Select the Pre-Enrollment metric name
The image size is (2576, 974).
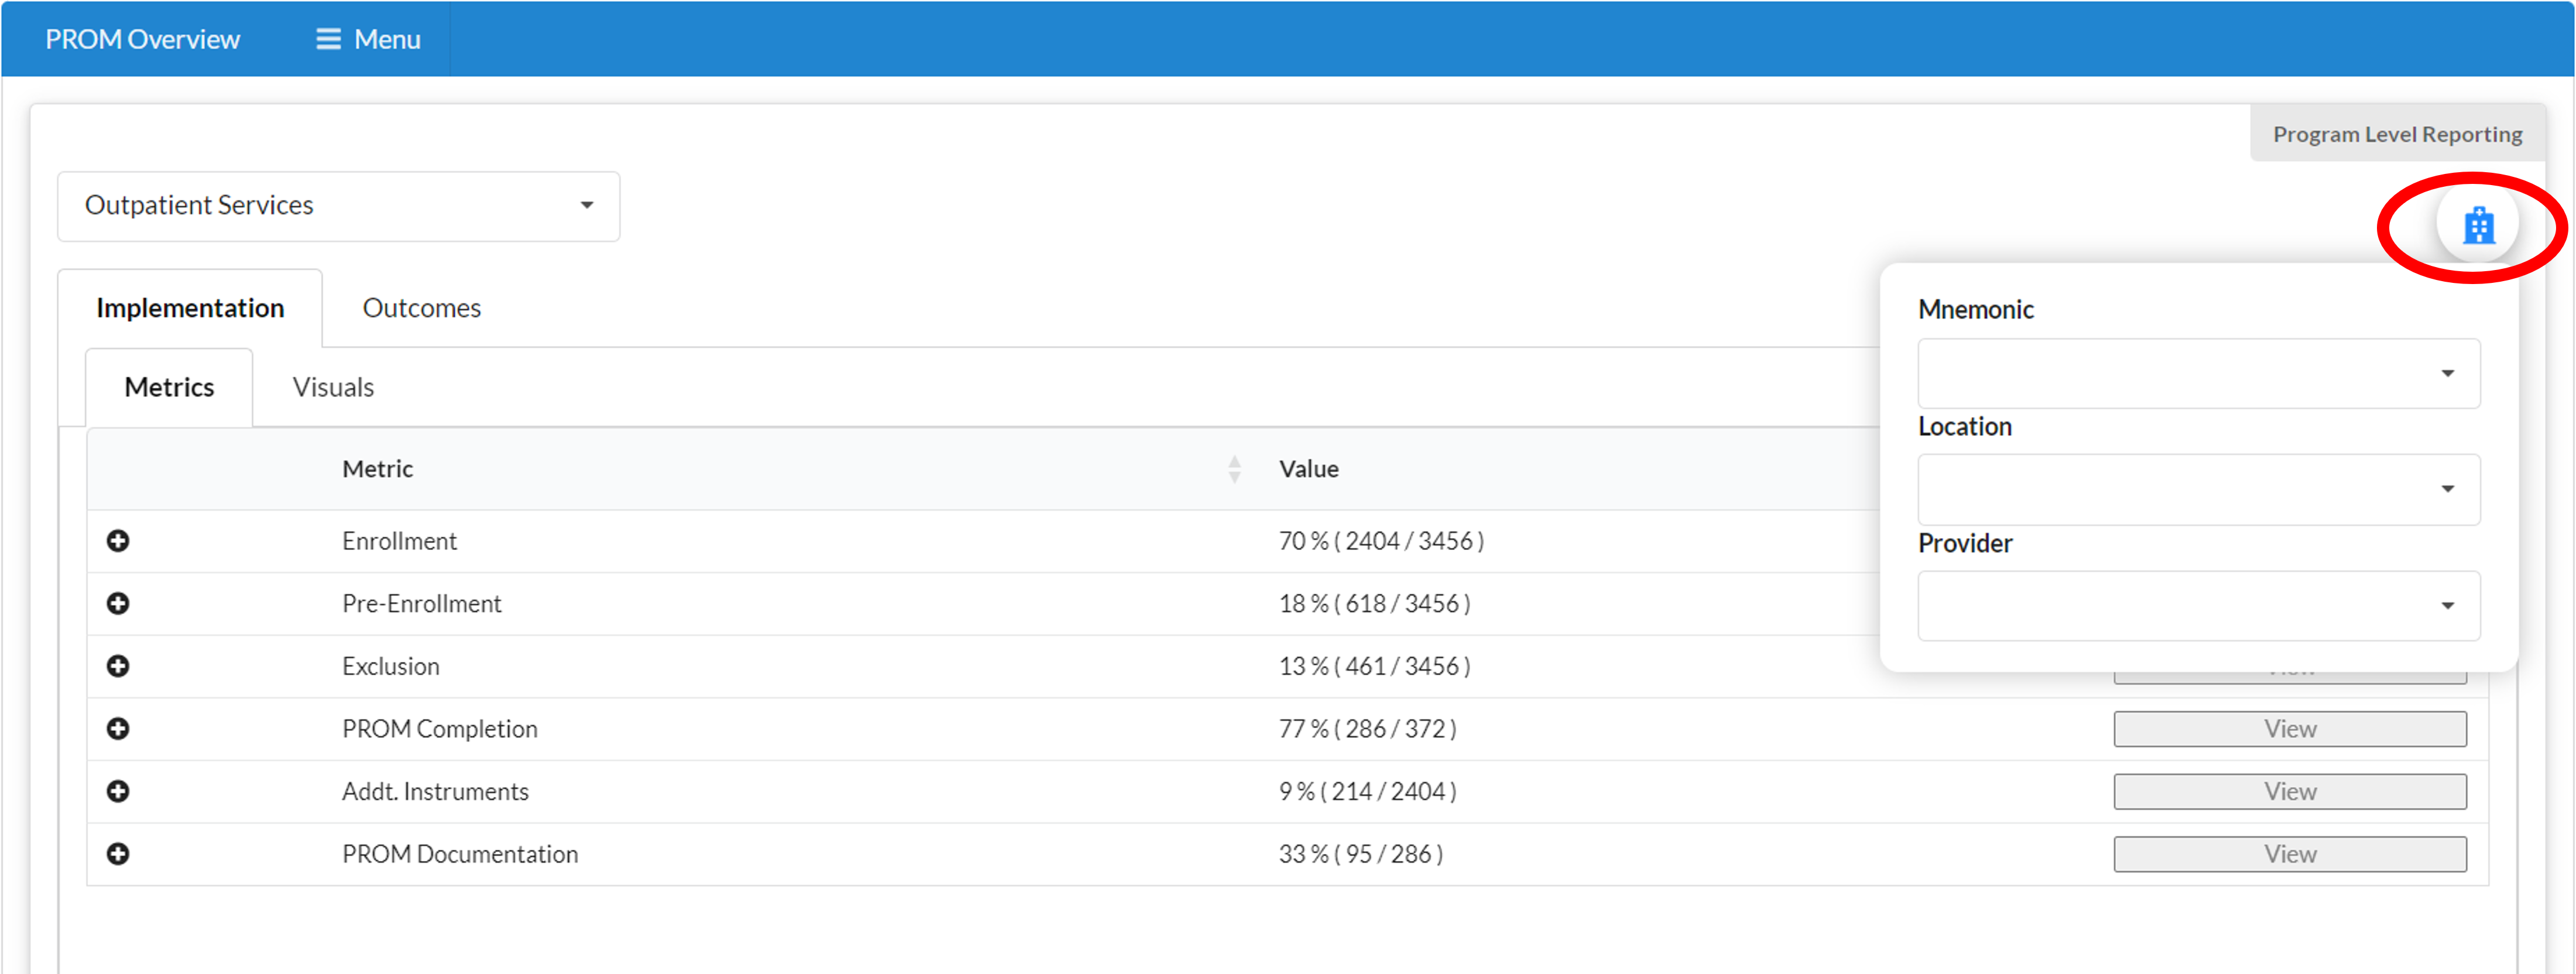point(421,604)
